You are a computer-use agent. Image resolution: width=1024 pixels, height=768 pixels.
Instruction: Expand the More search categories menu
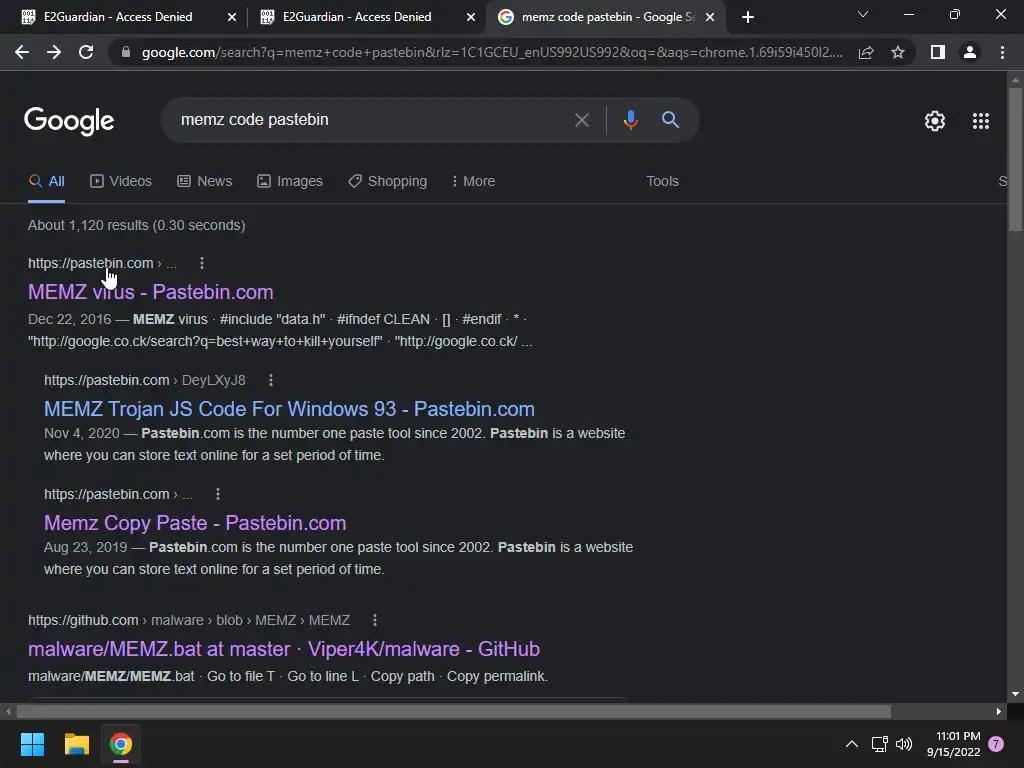point(473,182)
